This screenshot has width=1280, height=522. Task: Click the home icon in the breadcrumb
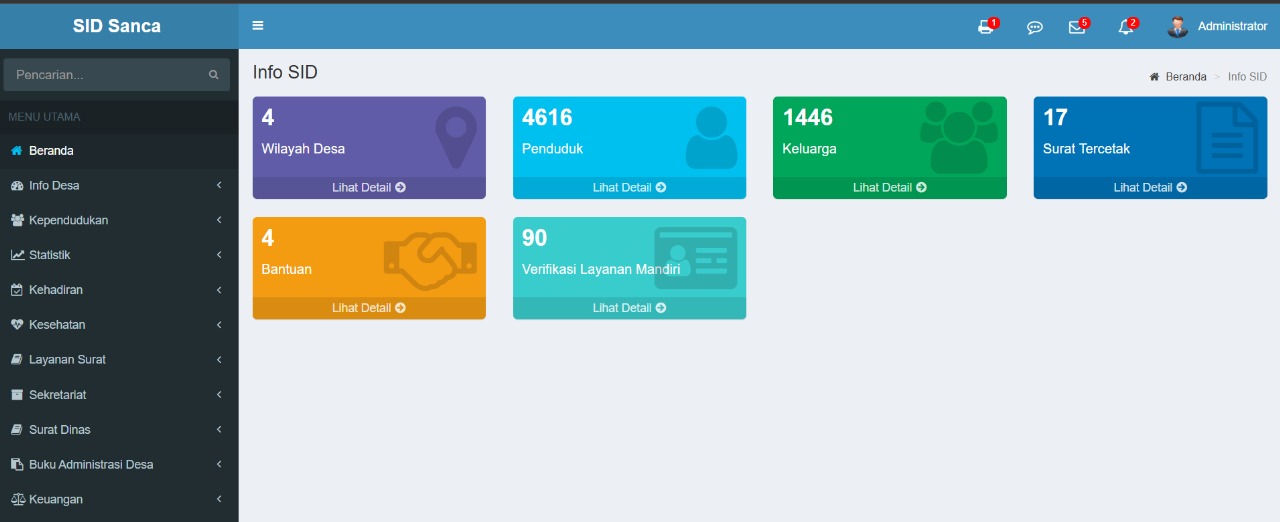[x=1154, y=77]
